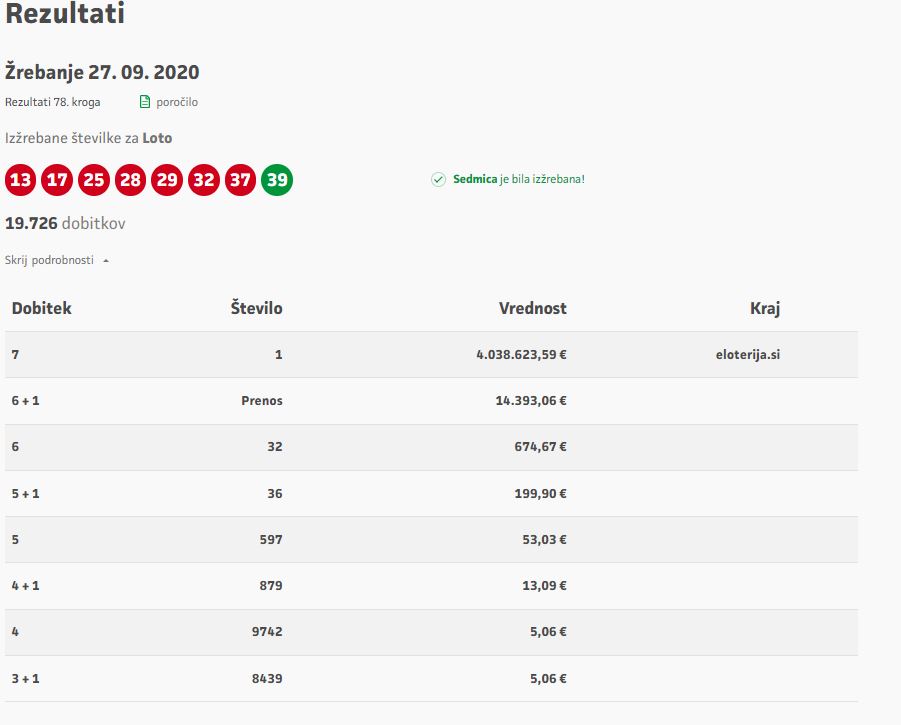Click the Prenos cell in the 6 + 1 row
Screen dimensions: 901x725
(262, 400)
